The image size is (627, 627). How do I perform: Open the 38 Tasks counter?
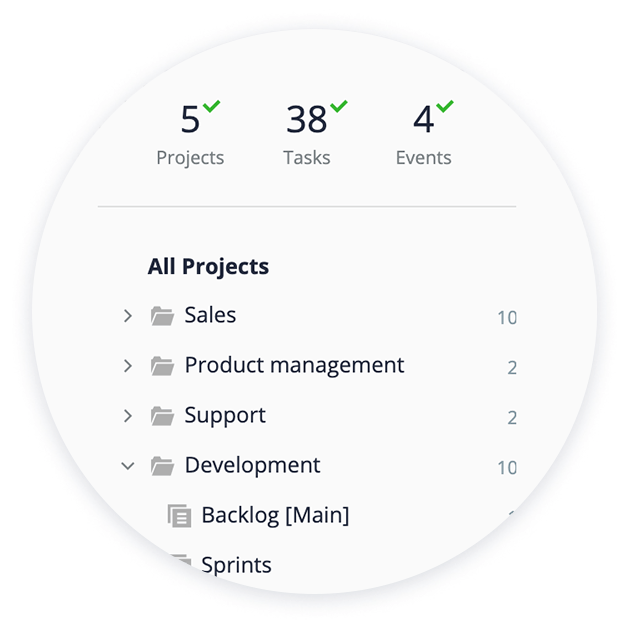(x=307, y=135)
